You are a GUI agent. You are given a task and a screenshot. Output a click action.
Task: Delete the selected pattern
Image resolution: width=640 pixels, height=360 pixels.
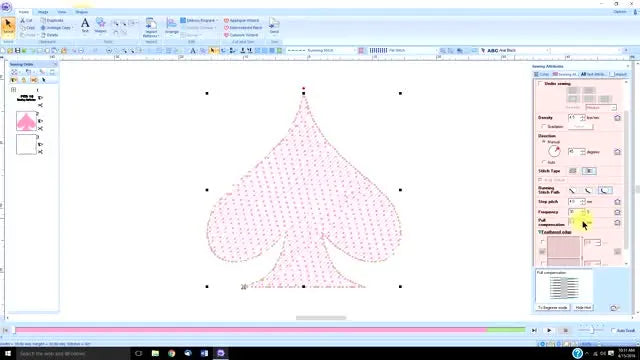[x=49, y=35]
